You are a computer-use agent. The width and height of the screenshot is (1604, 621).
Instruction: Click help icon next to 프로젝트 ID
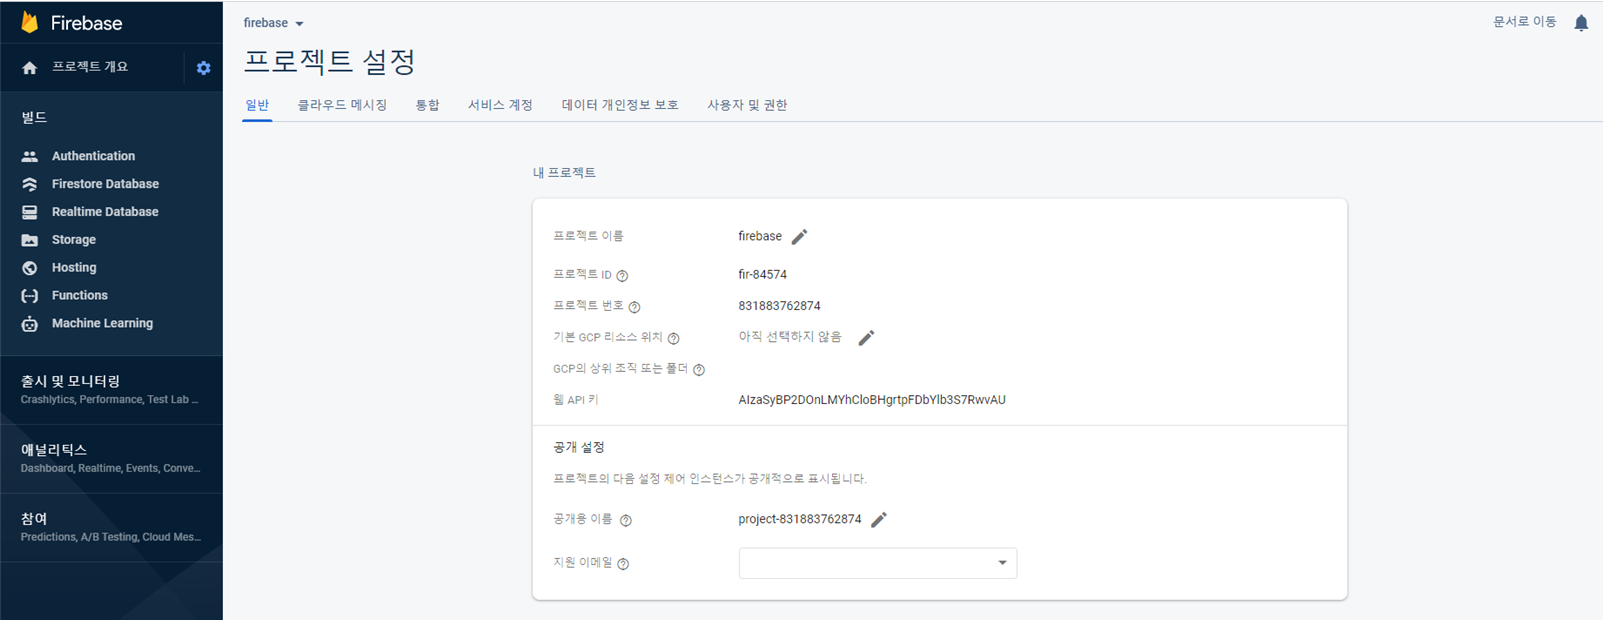622,276
